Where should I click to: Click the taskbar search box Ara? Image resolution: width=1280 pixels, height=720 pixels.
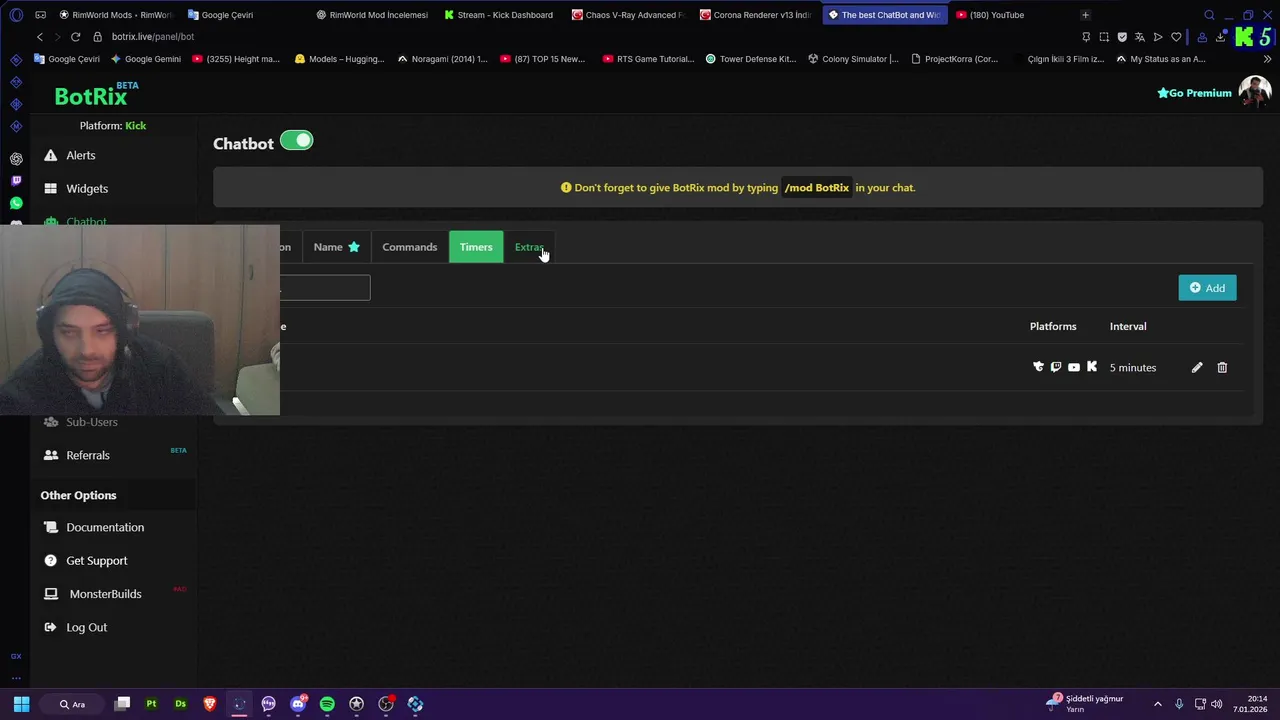72,704
